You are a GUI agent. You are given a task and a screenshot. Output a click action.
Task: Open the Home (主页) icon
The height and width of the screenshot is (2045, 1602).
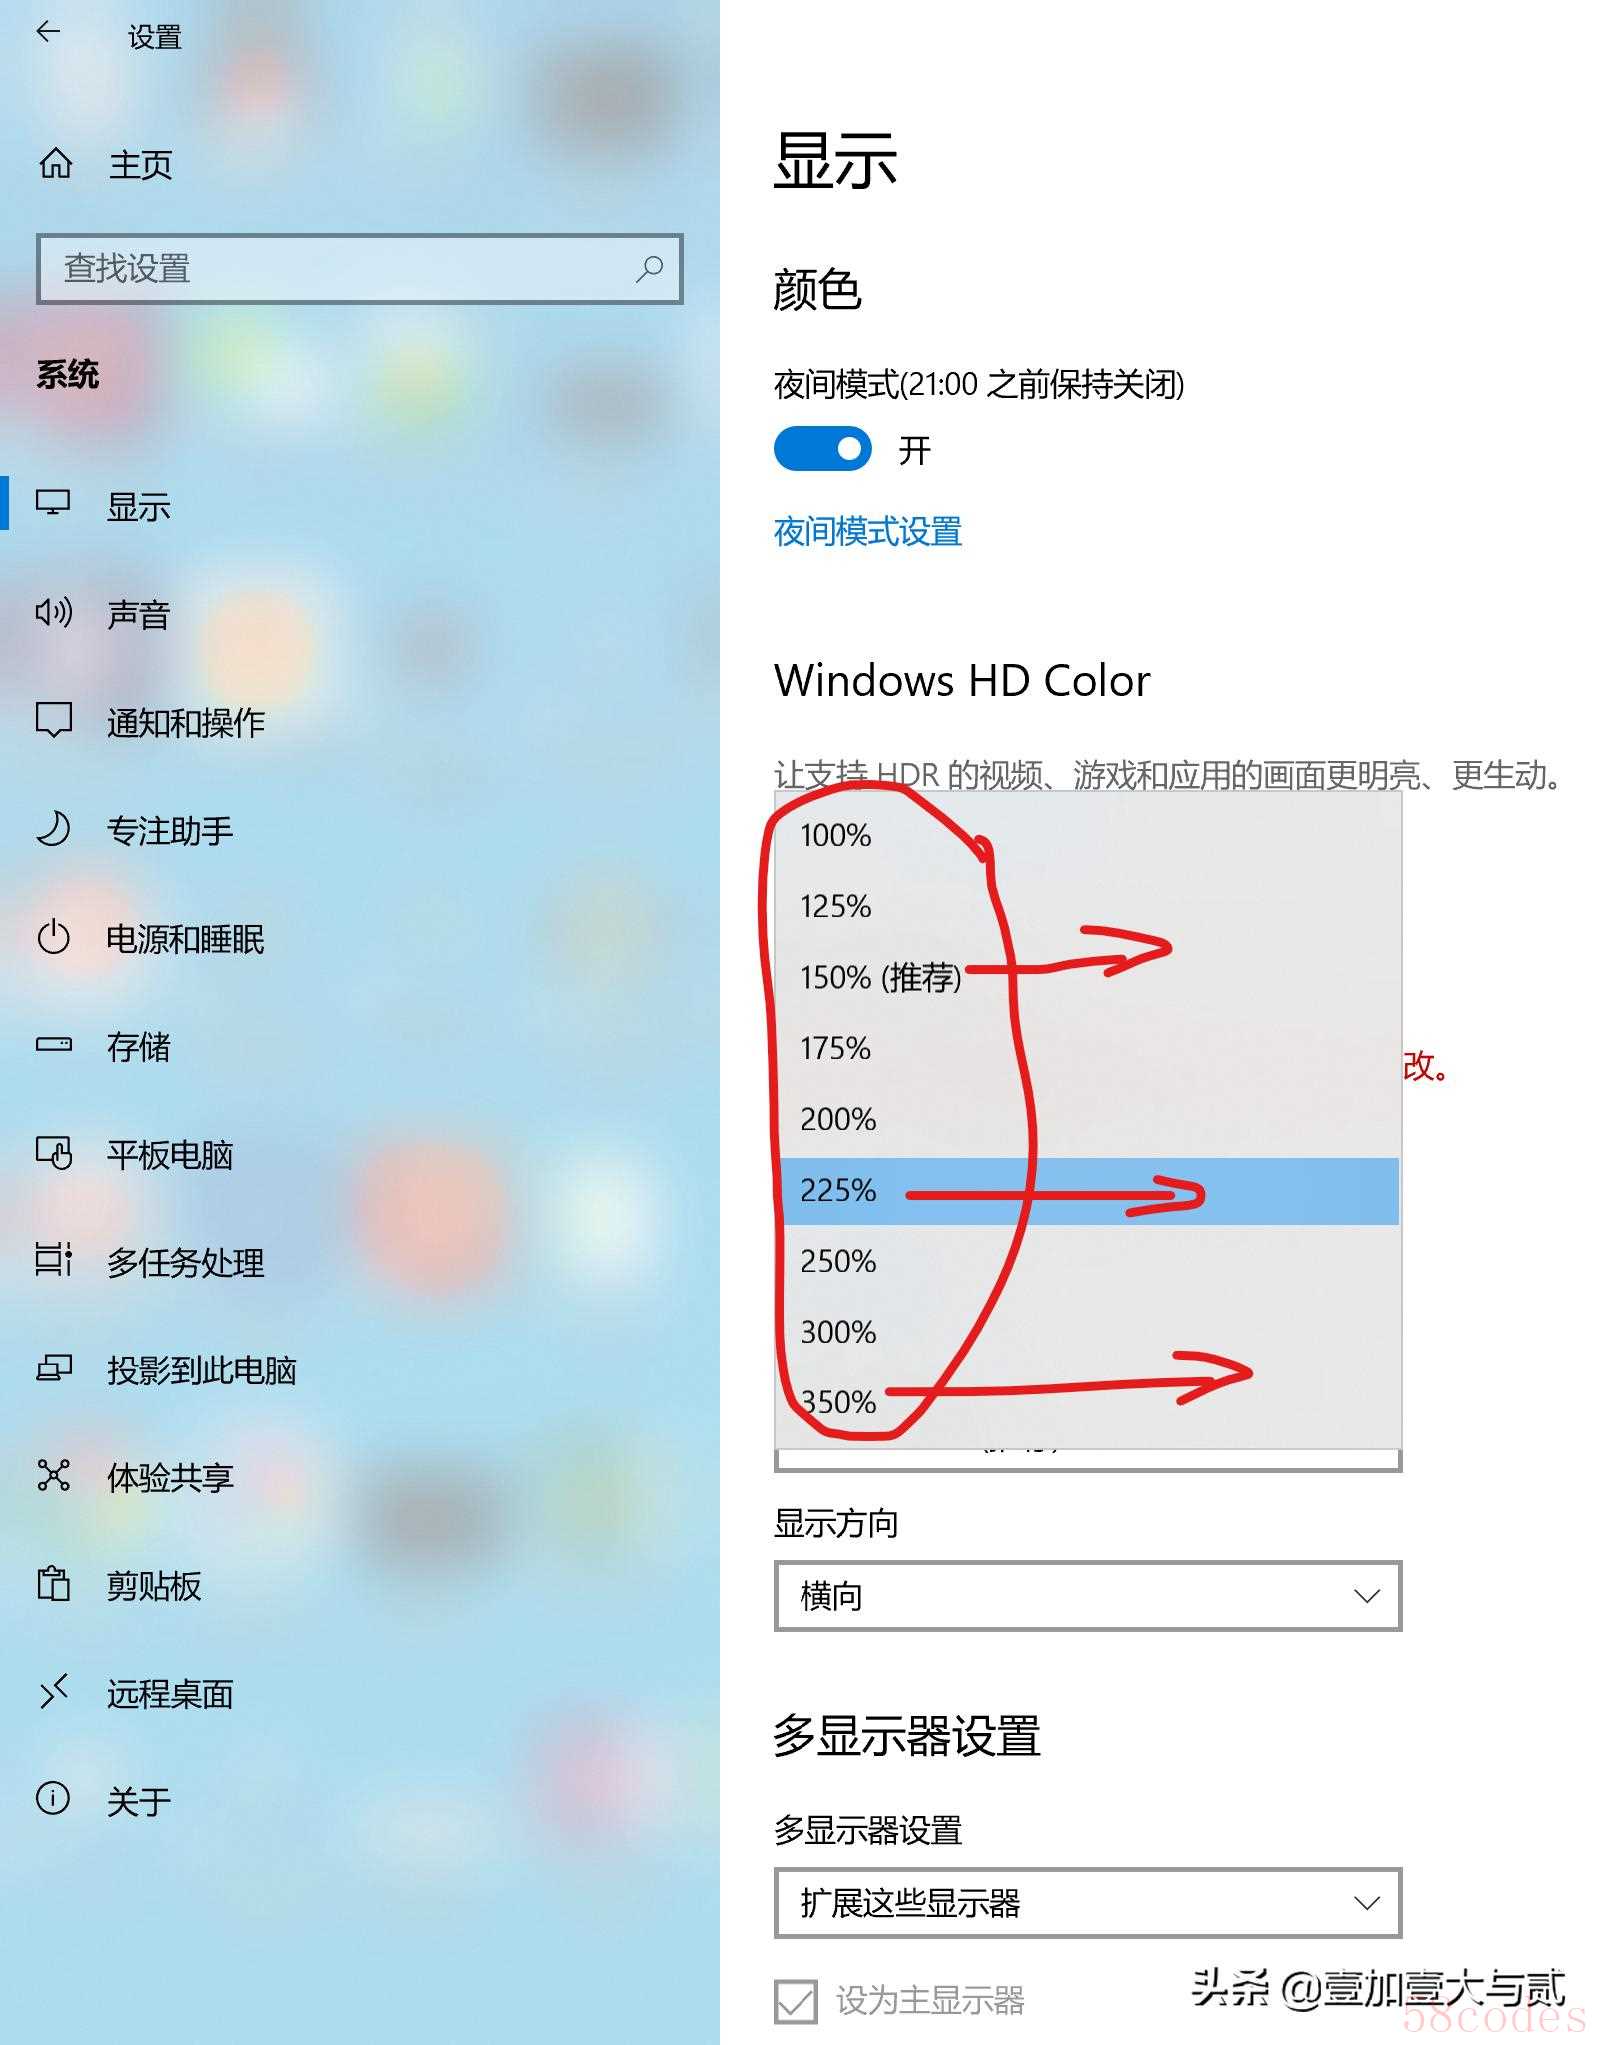click(55, 163)
